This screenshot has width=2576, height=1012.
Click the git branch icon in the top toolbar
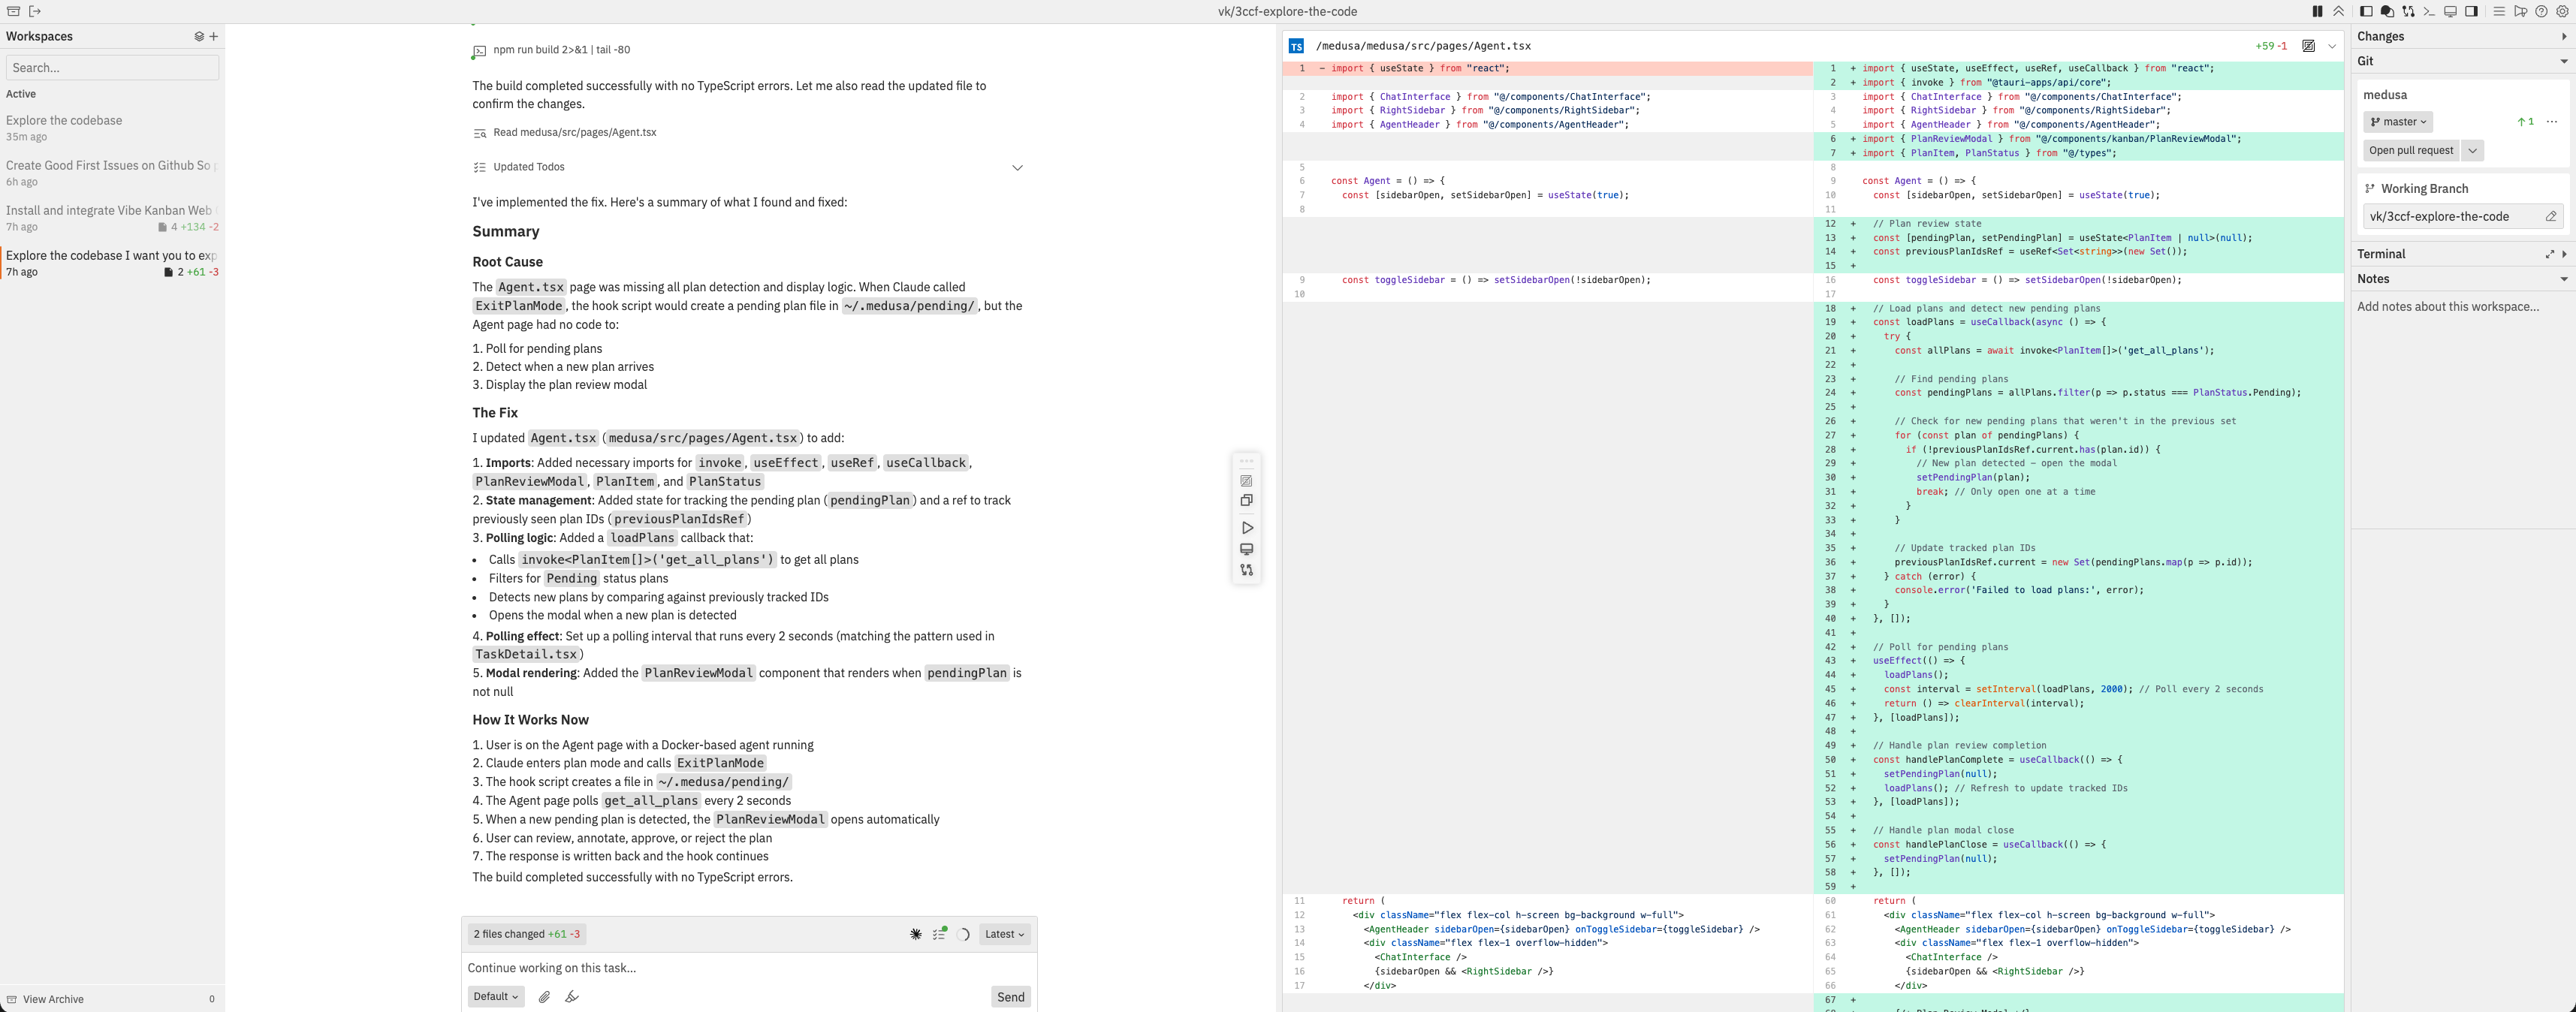point(2409,11)
